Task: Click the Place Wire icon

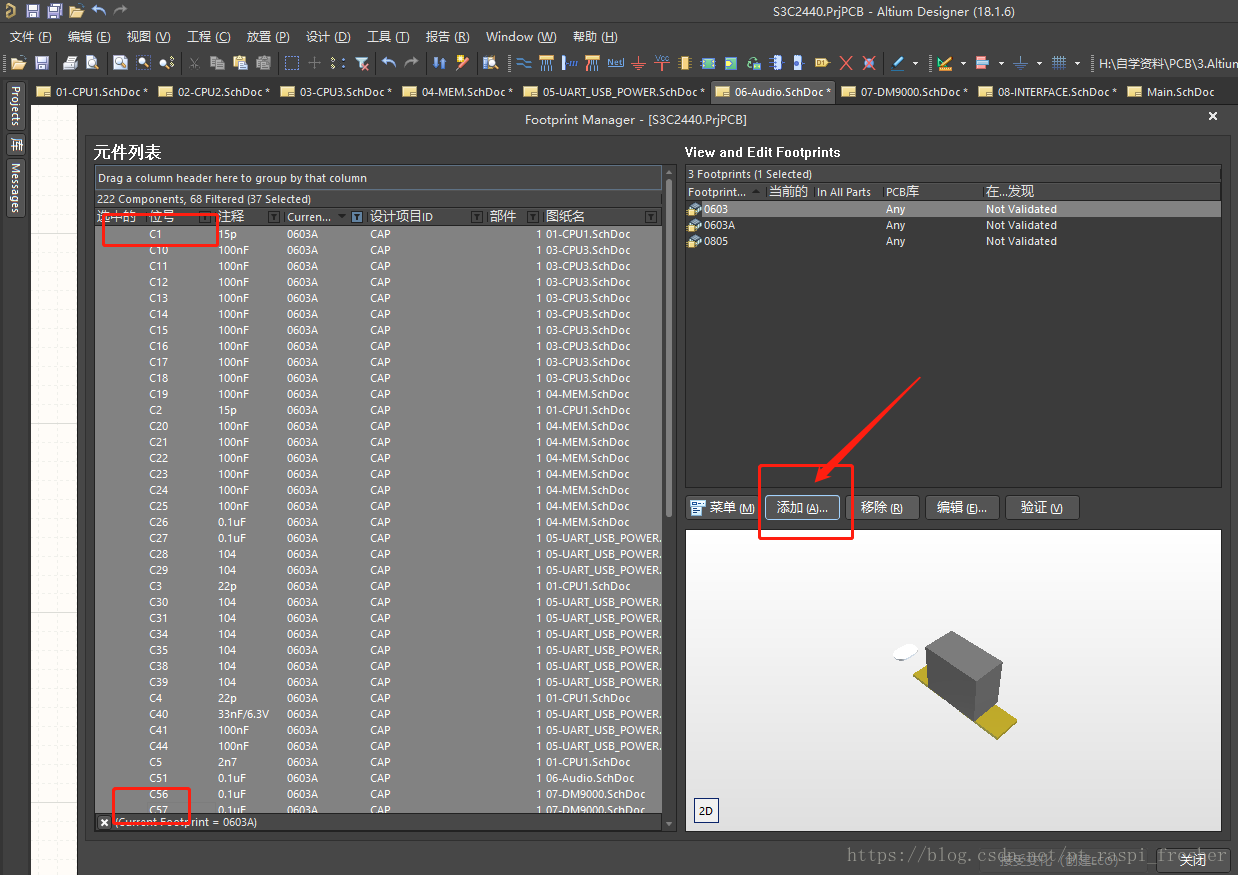Action: click(523, 63)
